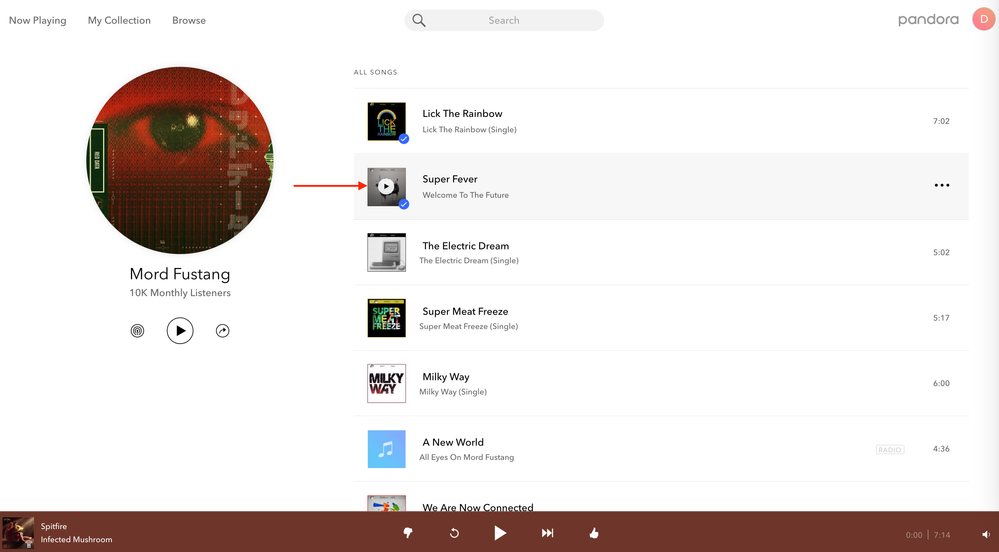
Task: Open the My Collection tab
Action: click(x=119, y=20)
